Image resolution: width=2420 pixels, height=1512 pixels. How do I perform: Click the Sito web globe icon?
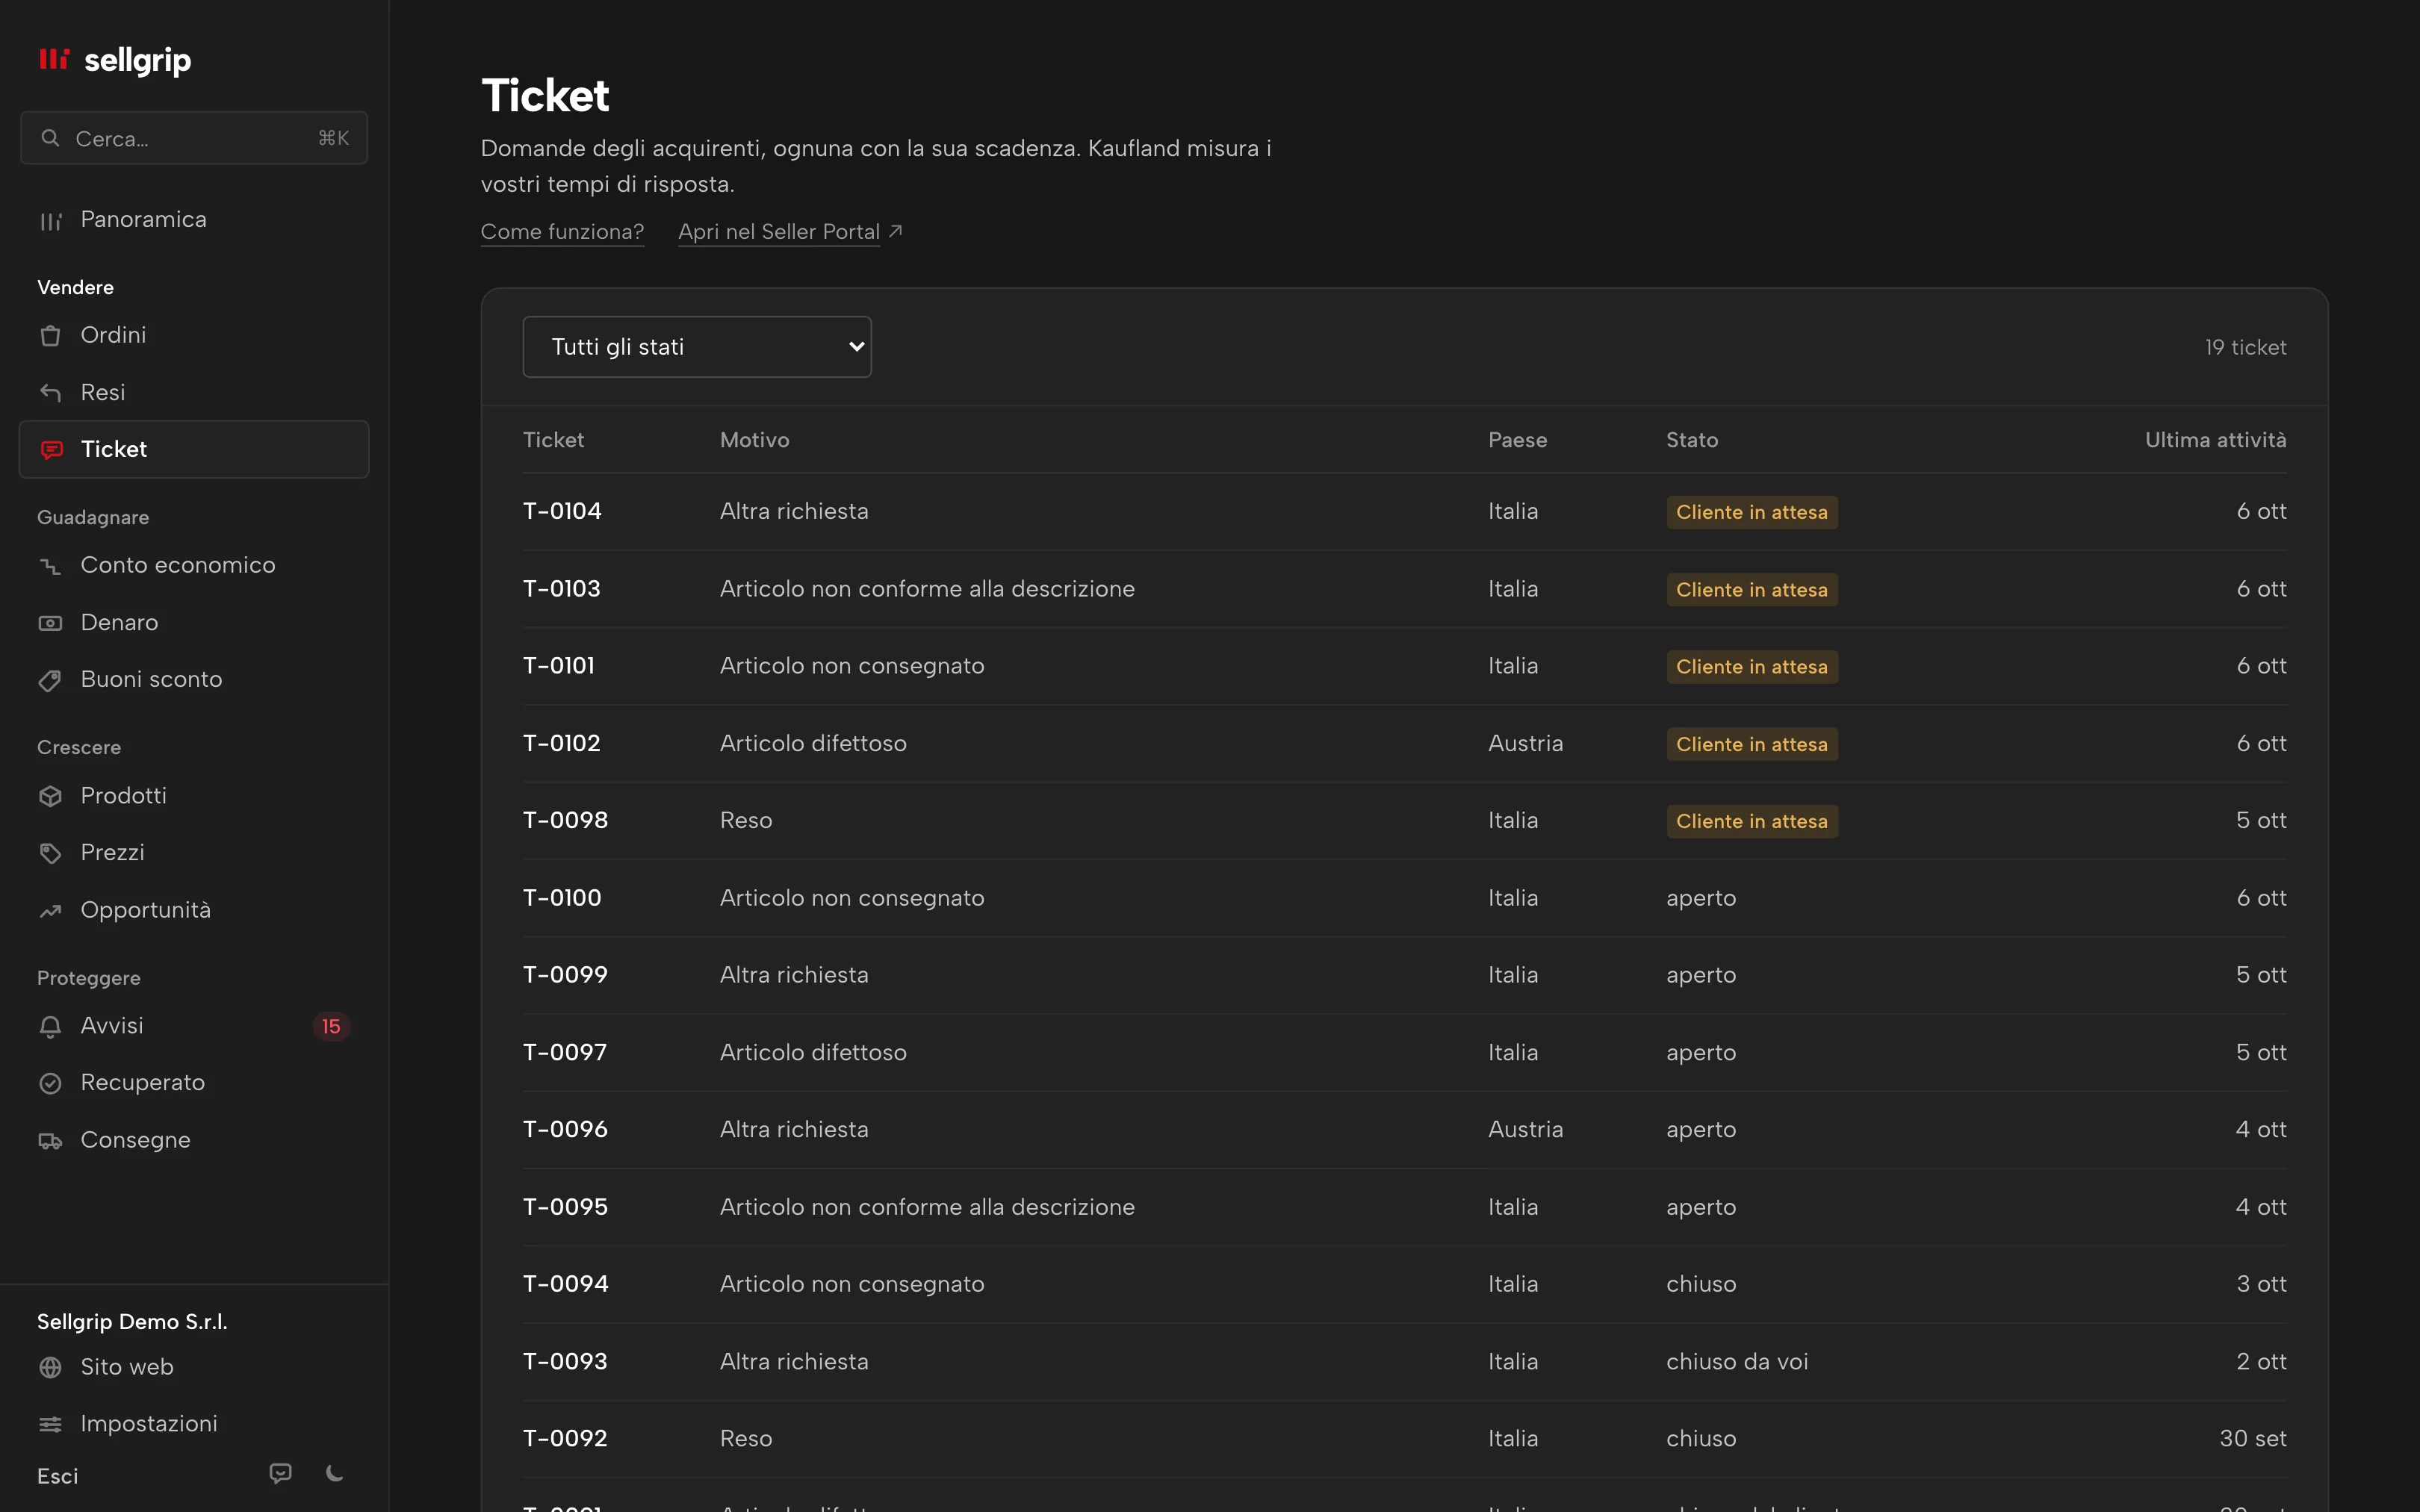click(50, 1367)
